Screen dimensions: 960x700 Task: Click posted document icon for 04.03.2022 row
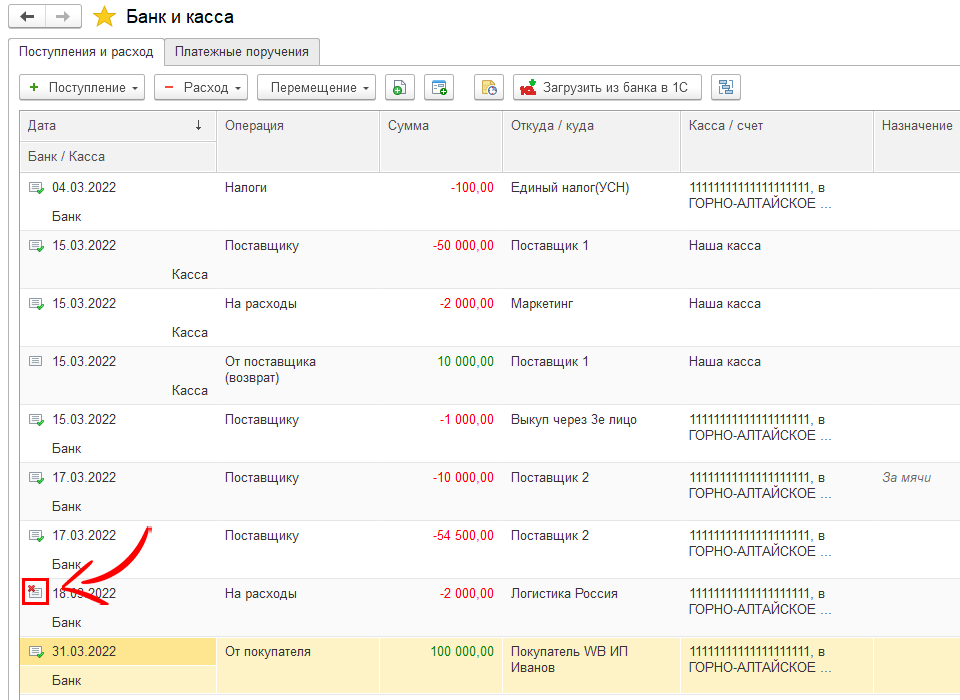[x=36, y=188]
